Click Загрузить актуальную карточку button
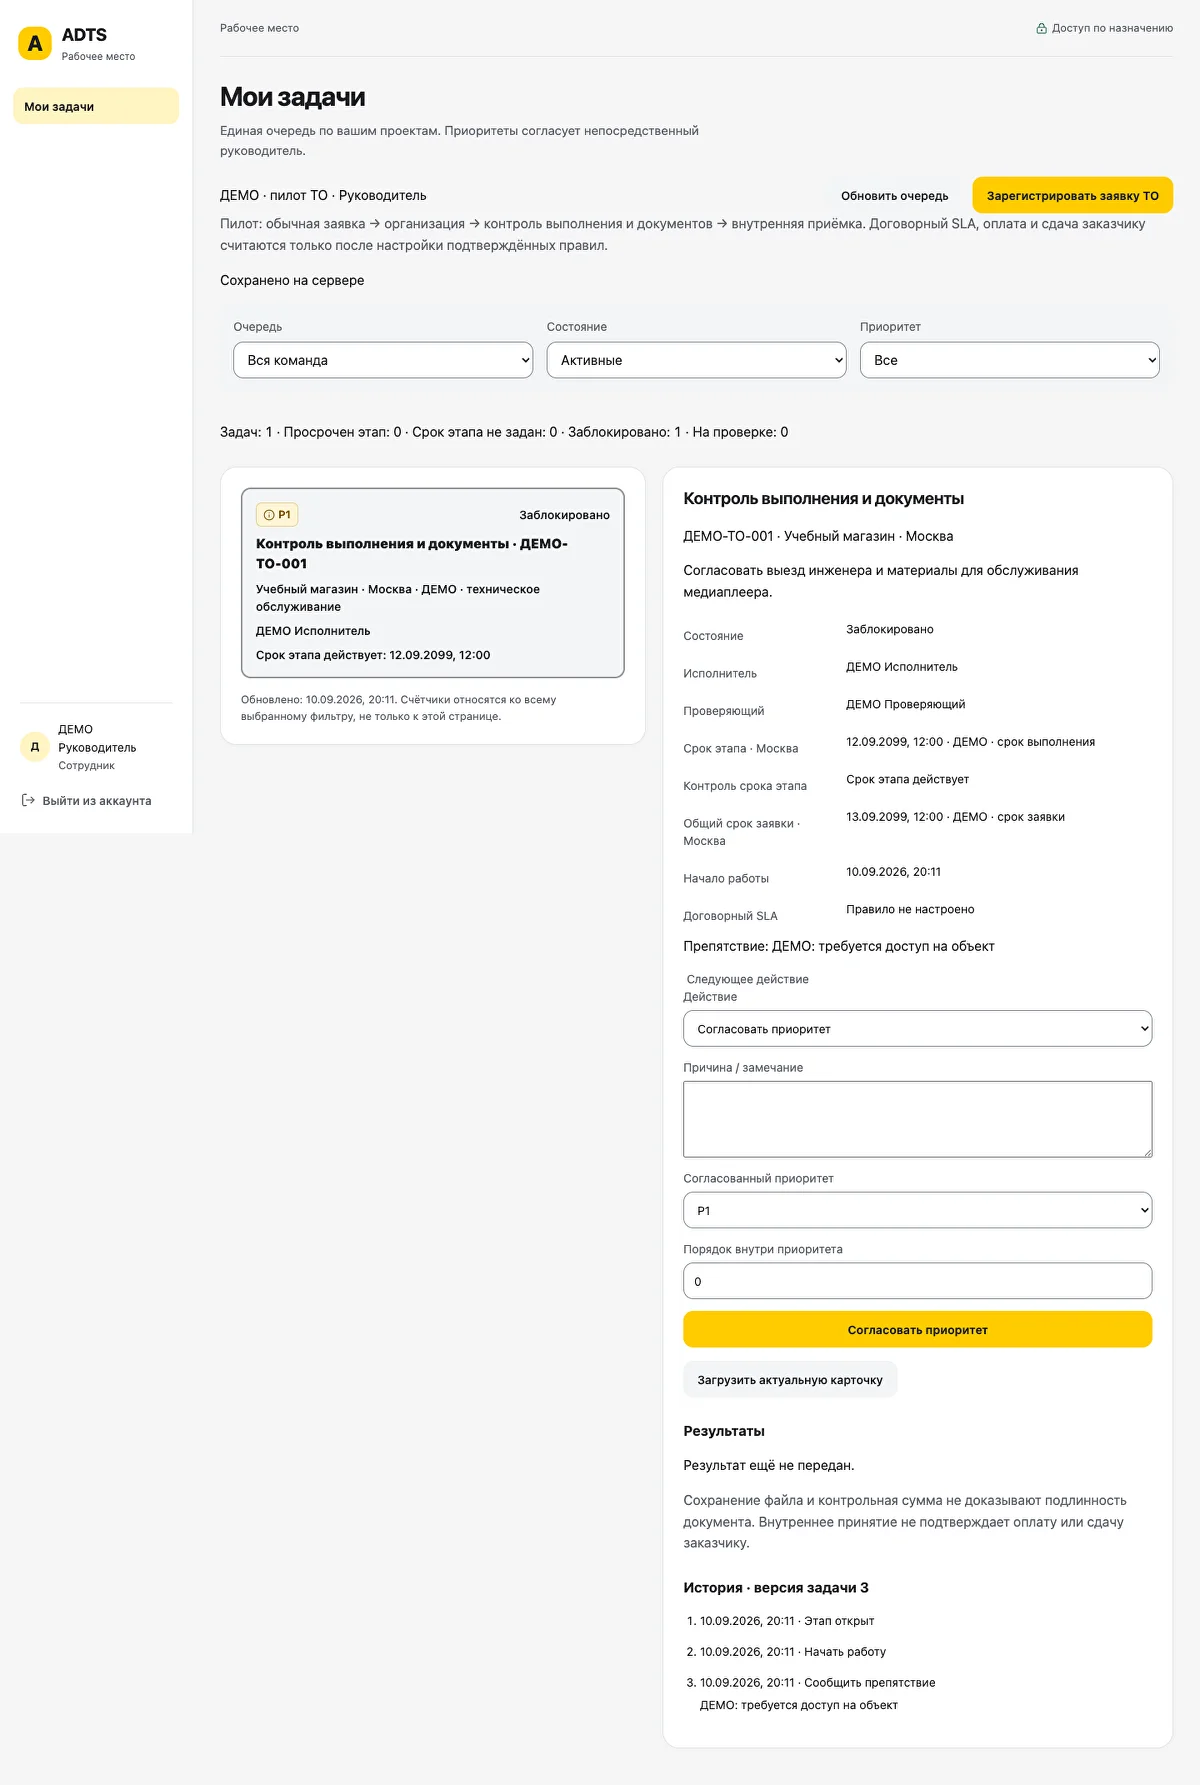Image resolution: width=1200 pixels, height=1785 pixels. [790, 1380]
